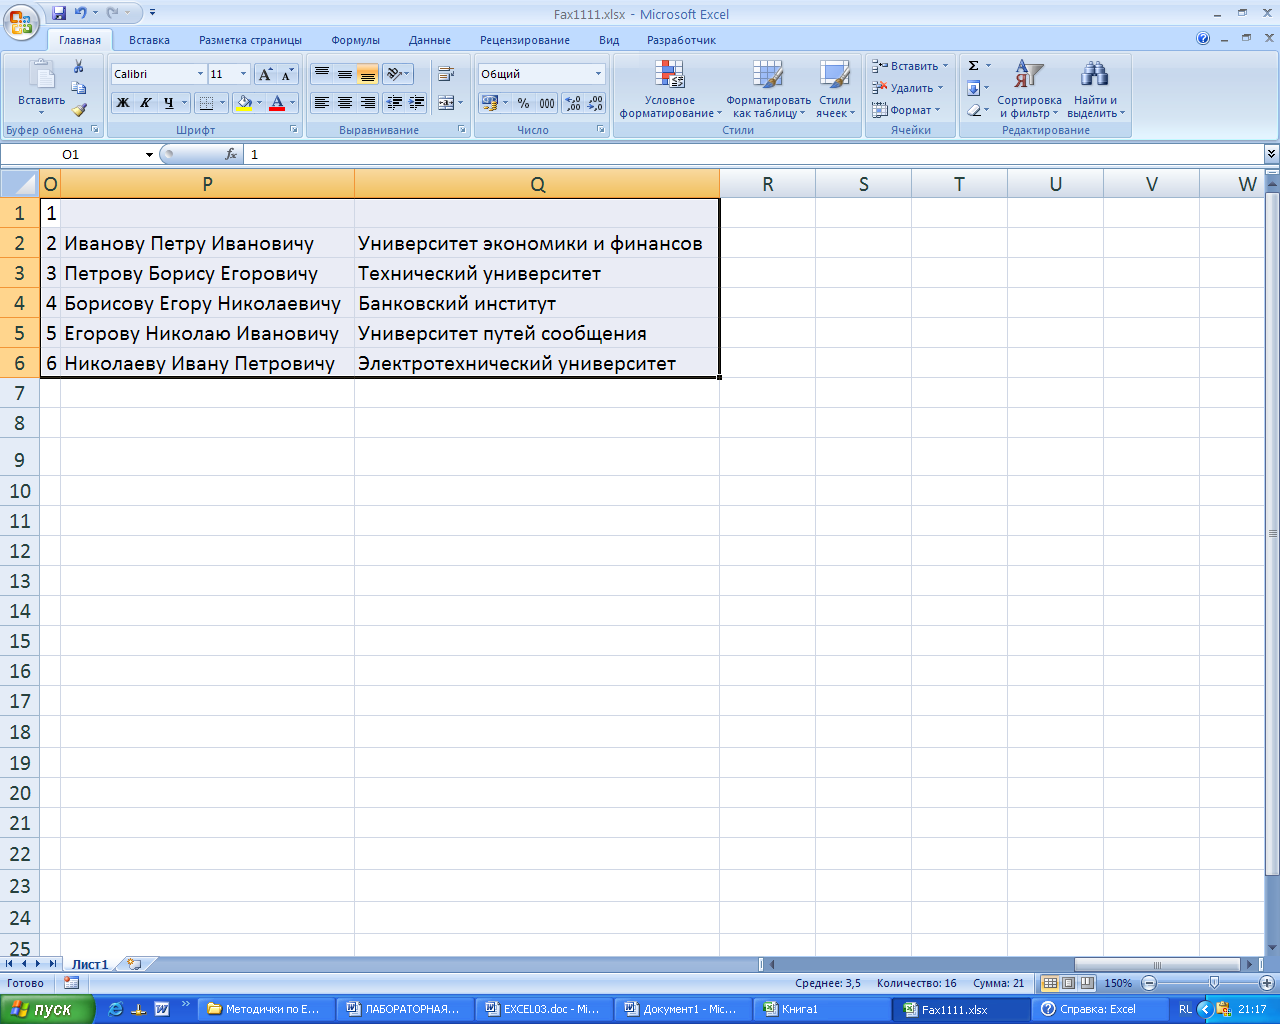Switch to the Разработчик tab
The image size is (1280, 1024).
tap(681, 40)
